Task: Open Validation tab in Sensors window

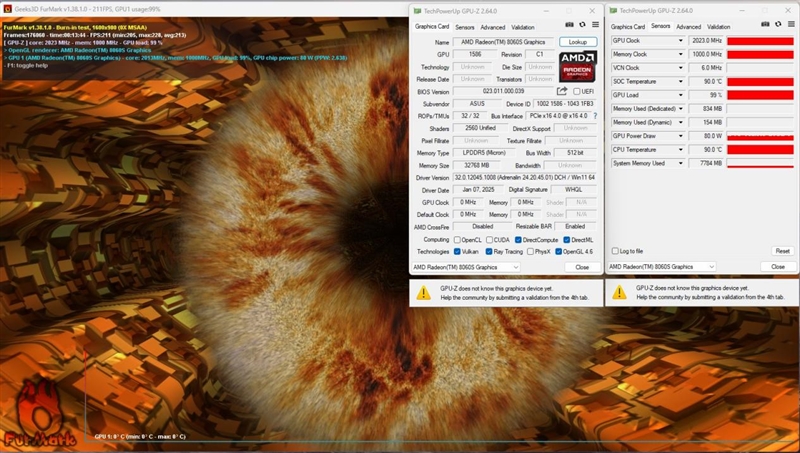Action: (719, 27)
